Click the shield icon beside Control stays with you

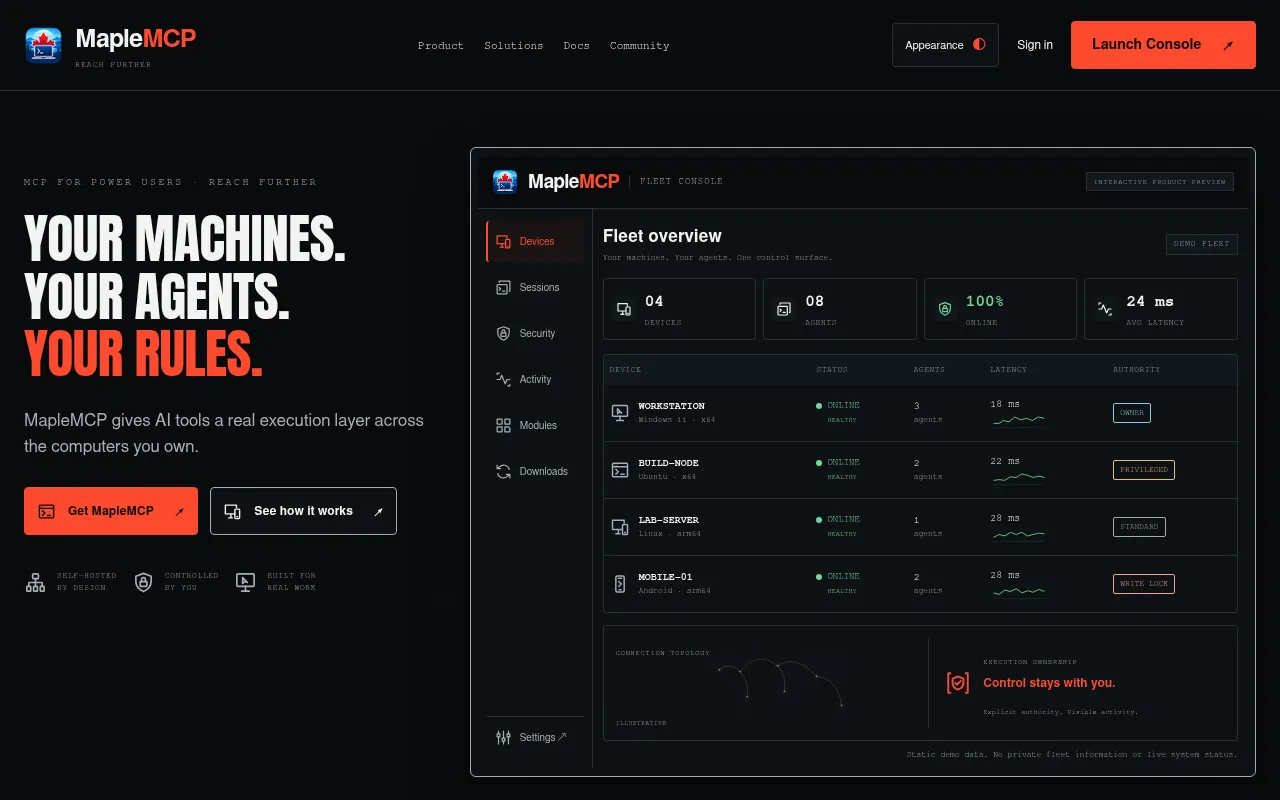tap(958, 683)
